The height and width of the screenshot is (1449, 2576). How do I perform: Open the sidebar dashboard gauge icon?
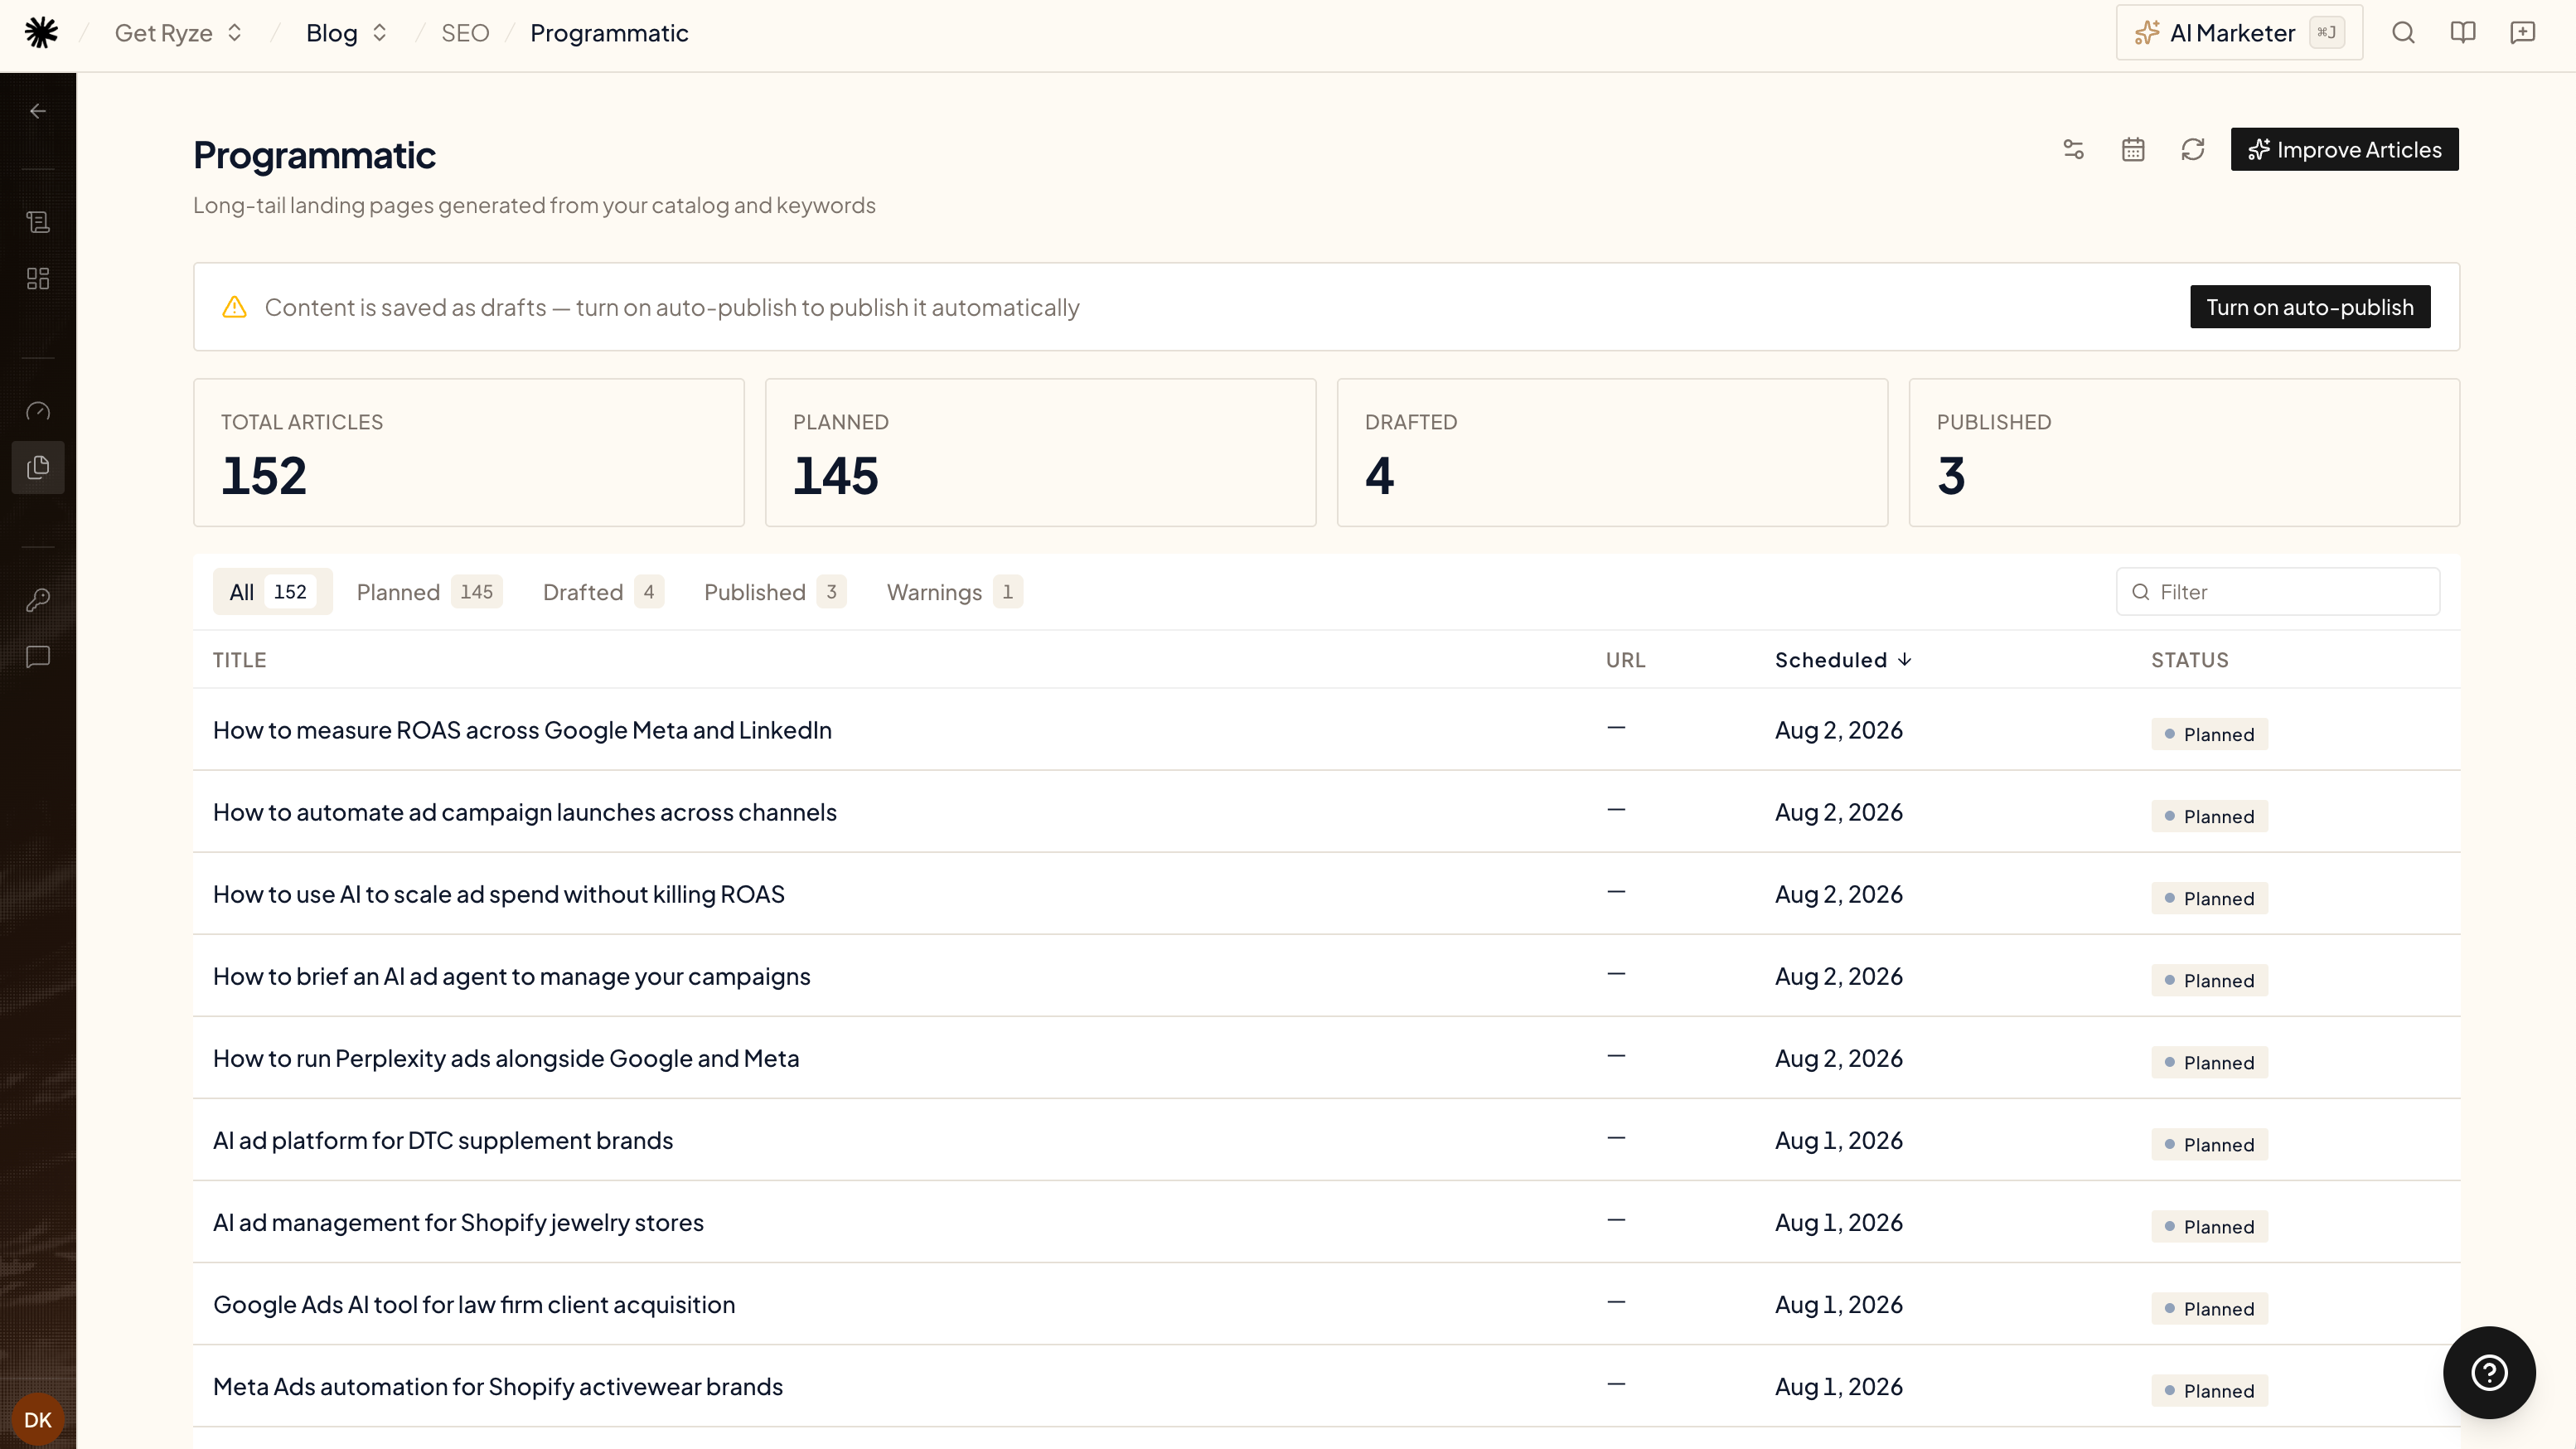[38, 411]
